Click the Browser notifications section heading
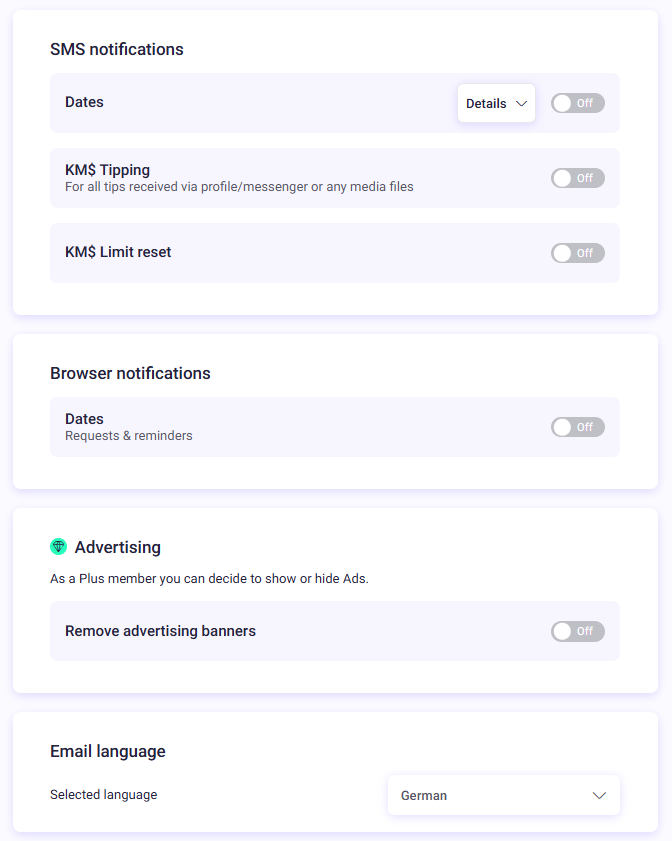The height and width of the screenshot is (841, 672). [x=130, y=373]
